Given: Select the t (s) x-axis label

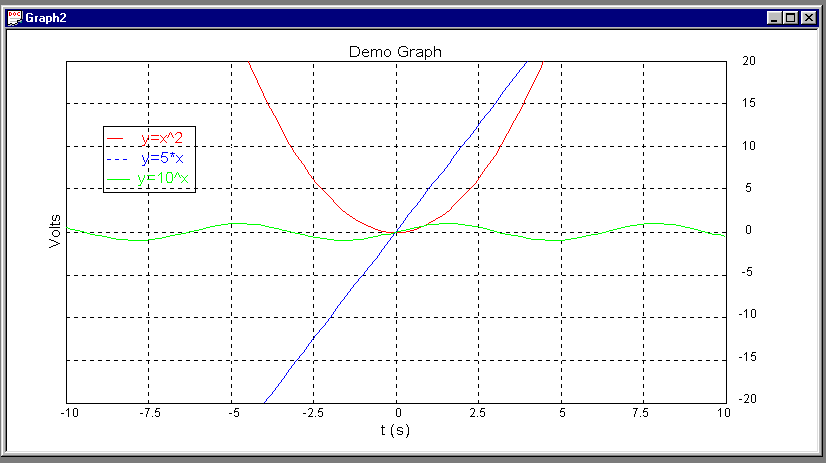Looking at the screenshot, I should tap(395, 430).
